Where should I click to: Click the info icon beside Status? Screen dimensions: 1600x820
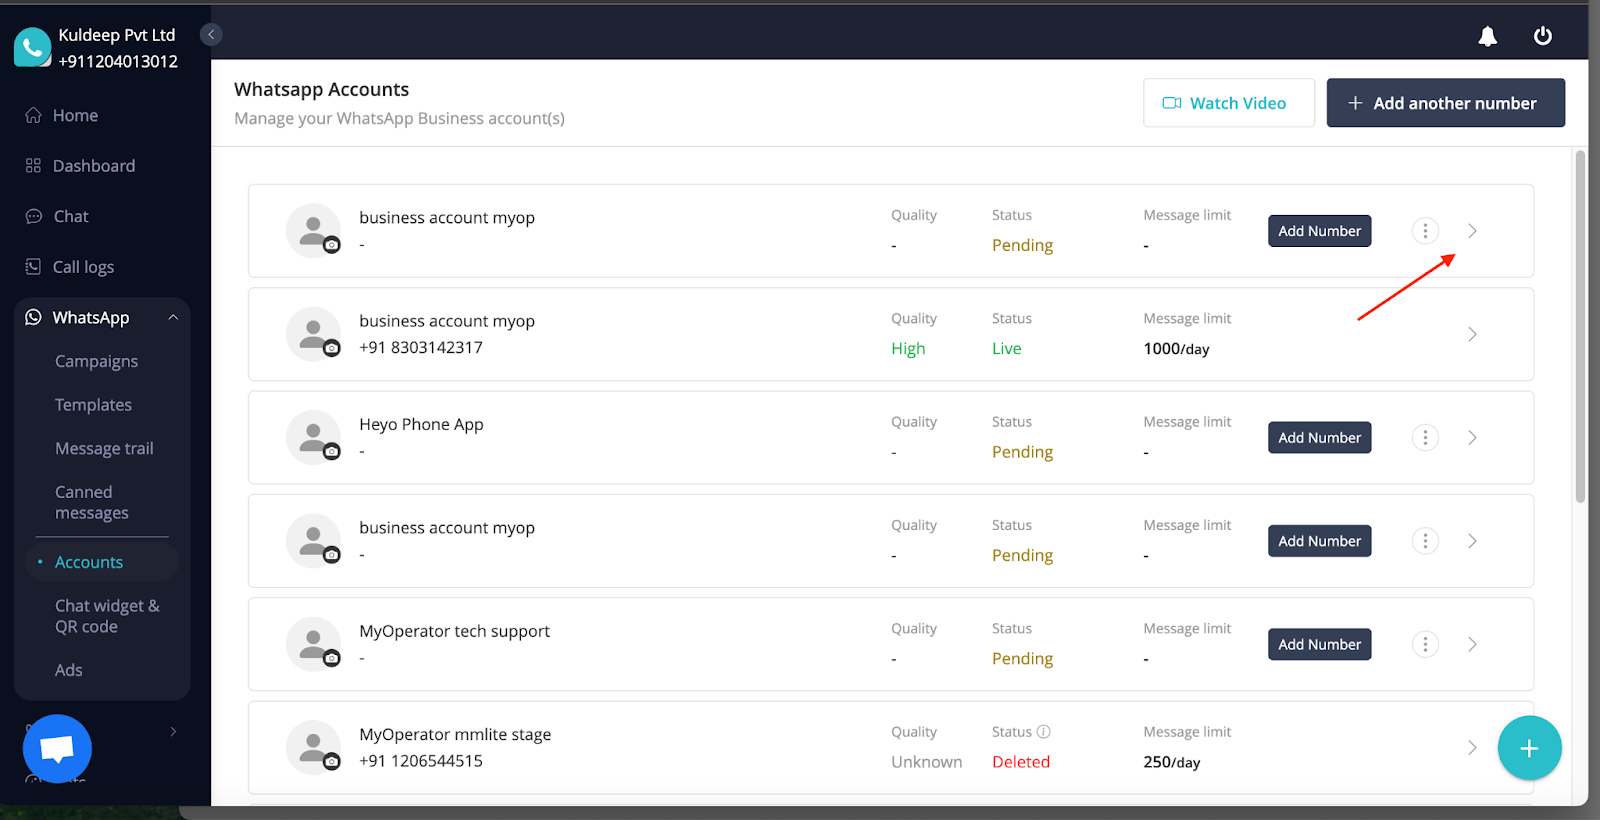click(x=1043, y=732)
